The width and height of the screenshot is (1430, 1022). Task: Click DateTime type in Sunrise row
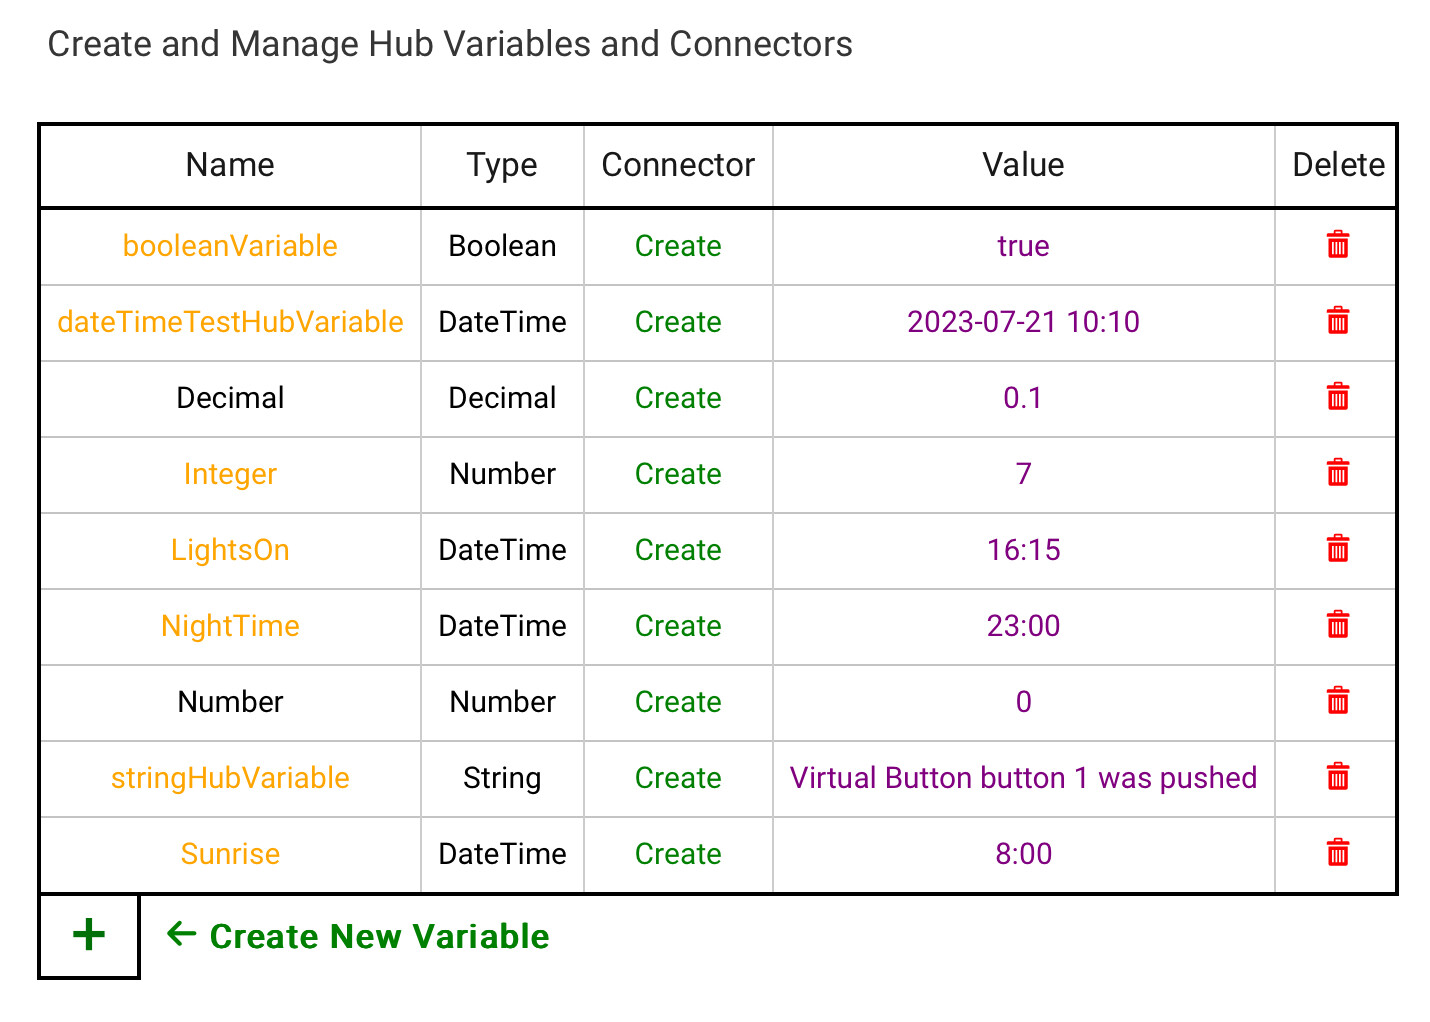tap(502, 854)
